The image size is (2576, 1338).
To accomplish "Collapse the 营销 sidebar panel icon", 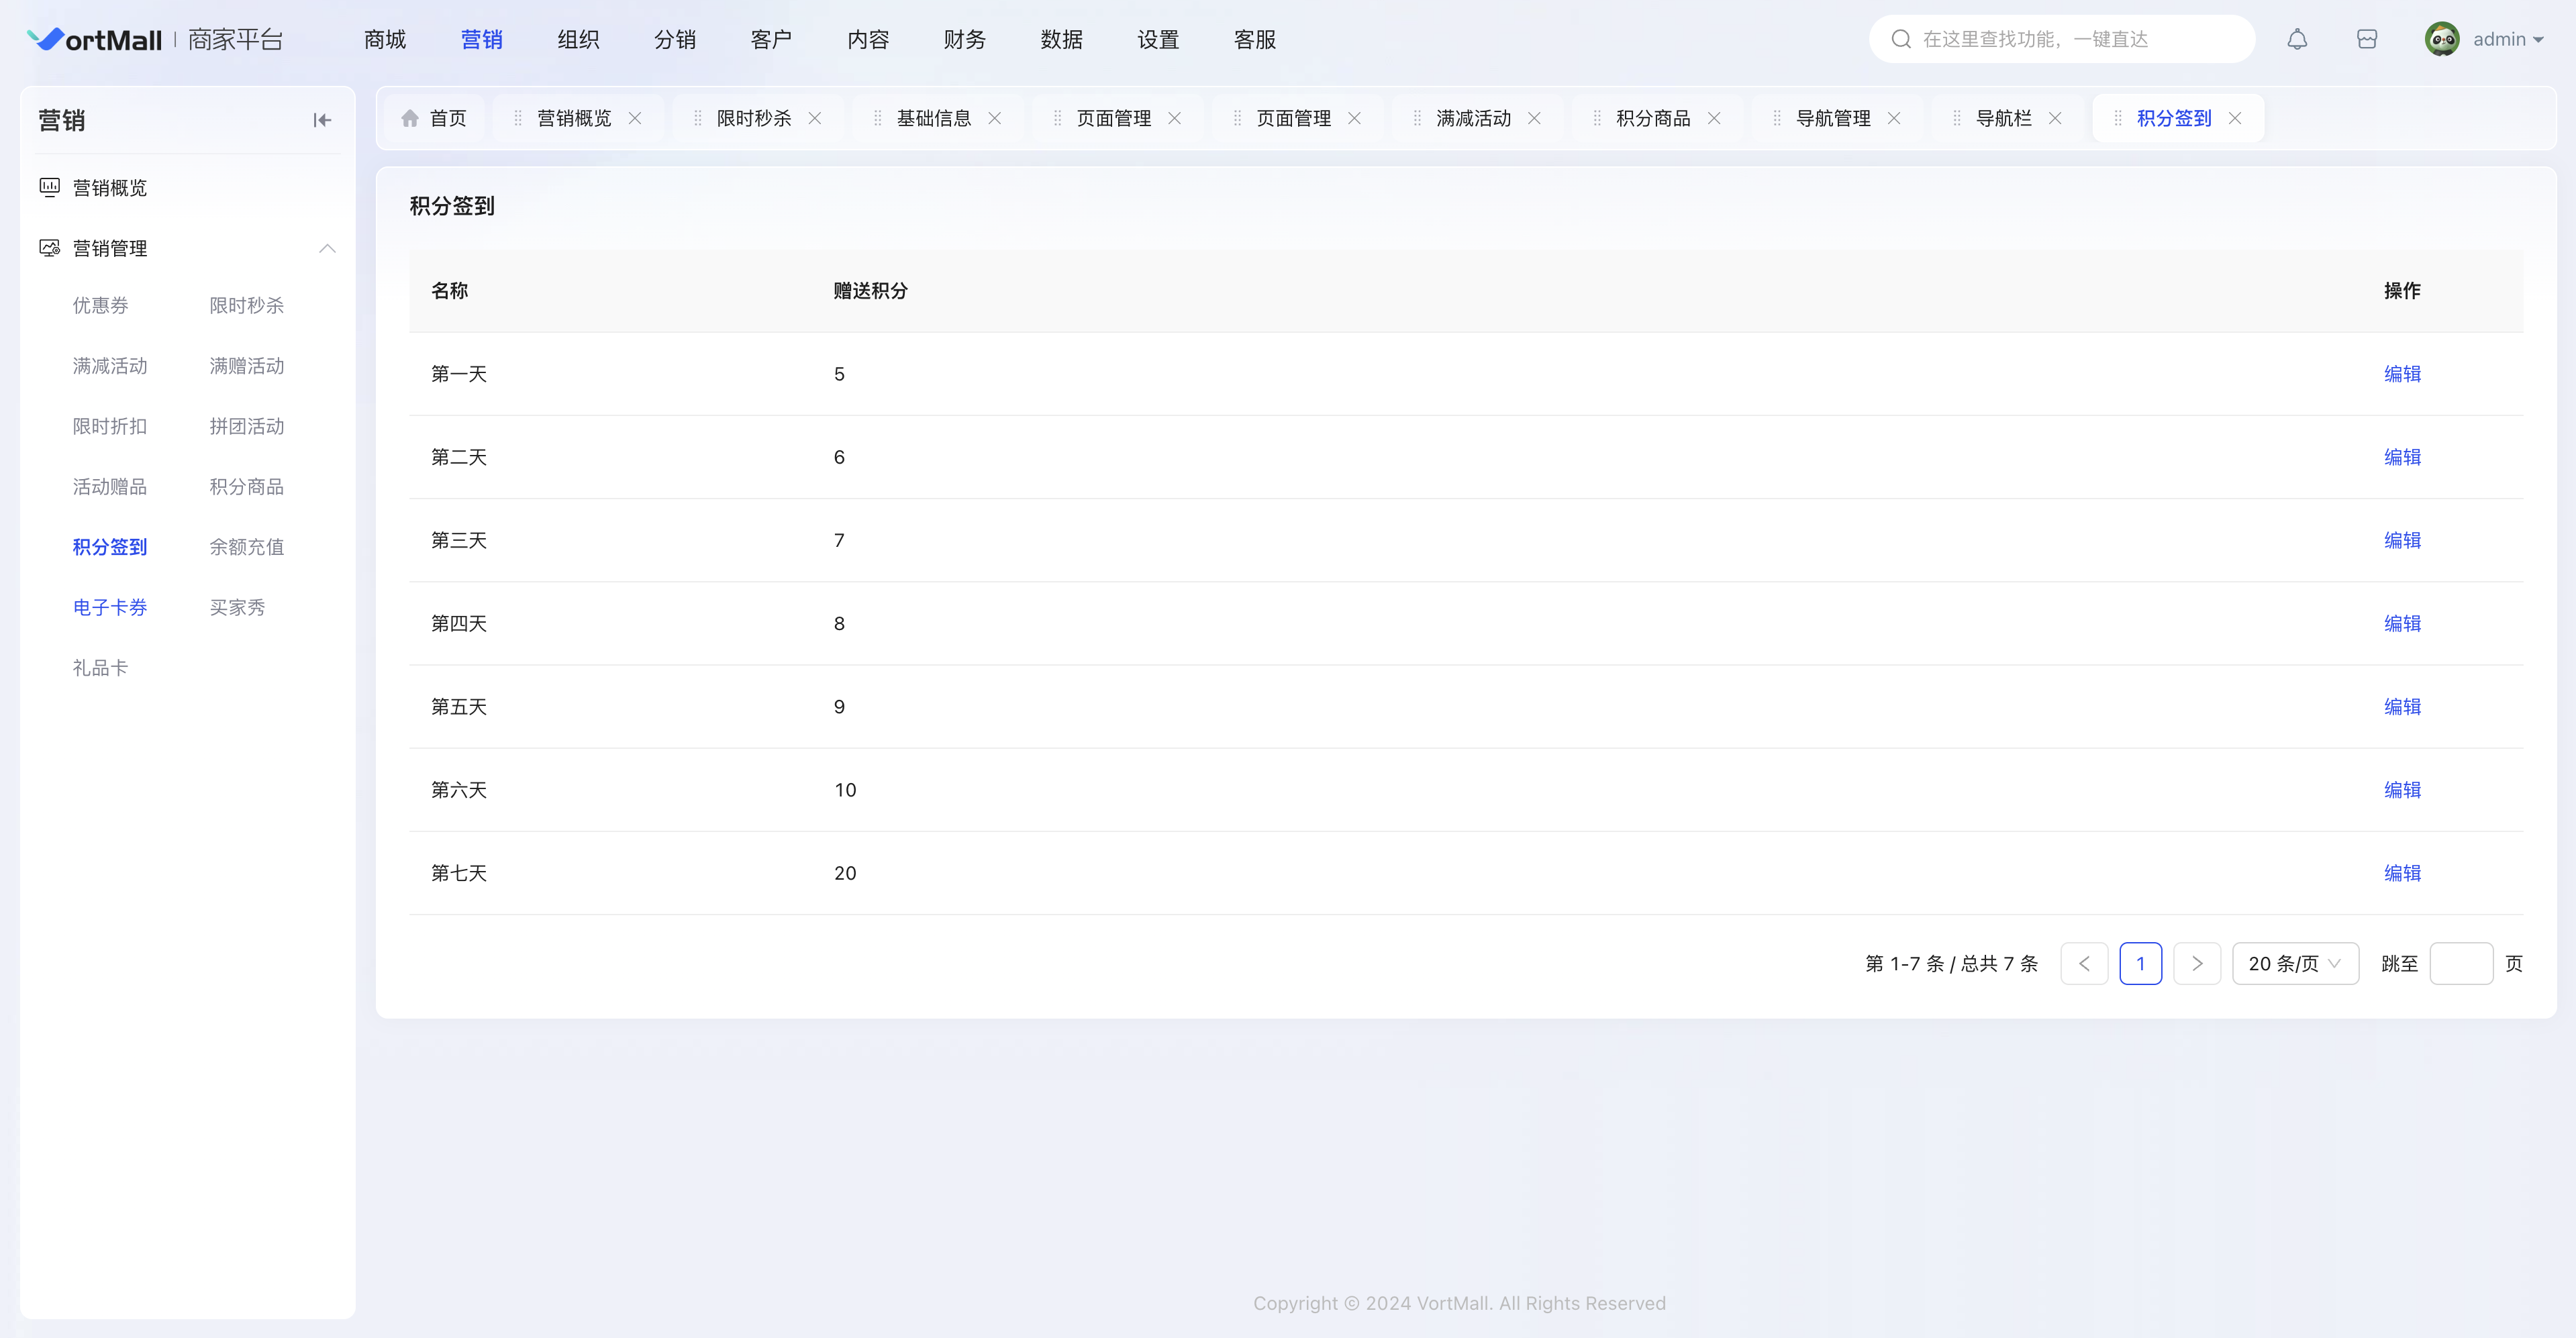I will click(321, 120).
